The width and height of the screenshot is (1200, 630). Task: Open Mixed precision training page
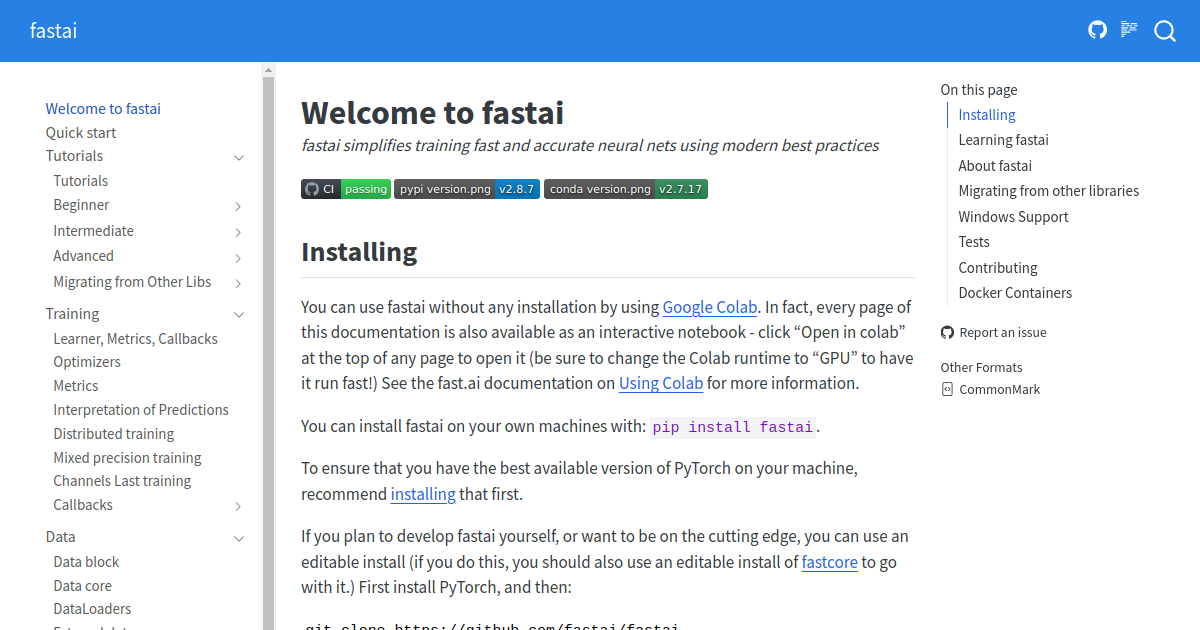click(x=128, y=458)
